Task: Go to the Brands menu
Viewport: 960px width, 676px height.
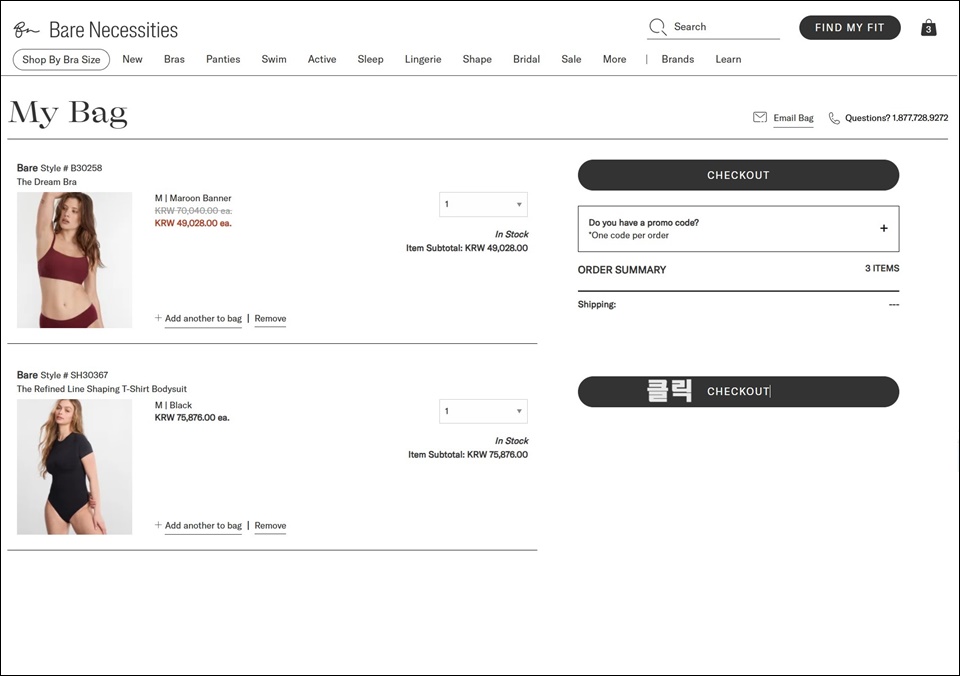Action: (x=678, y=59)
